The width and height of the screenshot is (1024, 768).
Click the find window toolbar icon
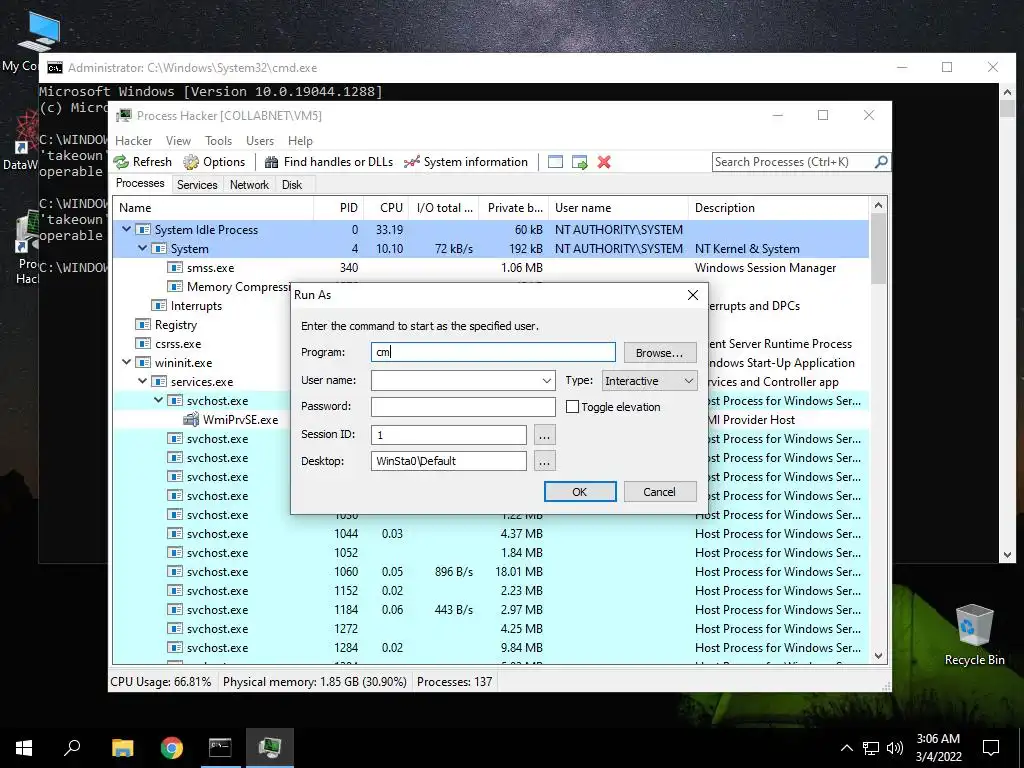555,162
